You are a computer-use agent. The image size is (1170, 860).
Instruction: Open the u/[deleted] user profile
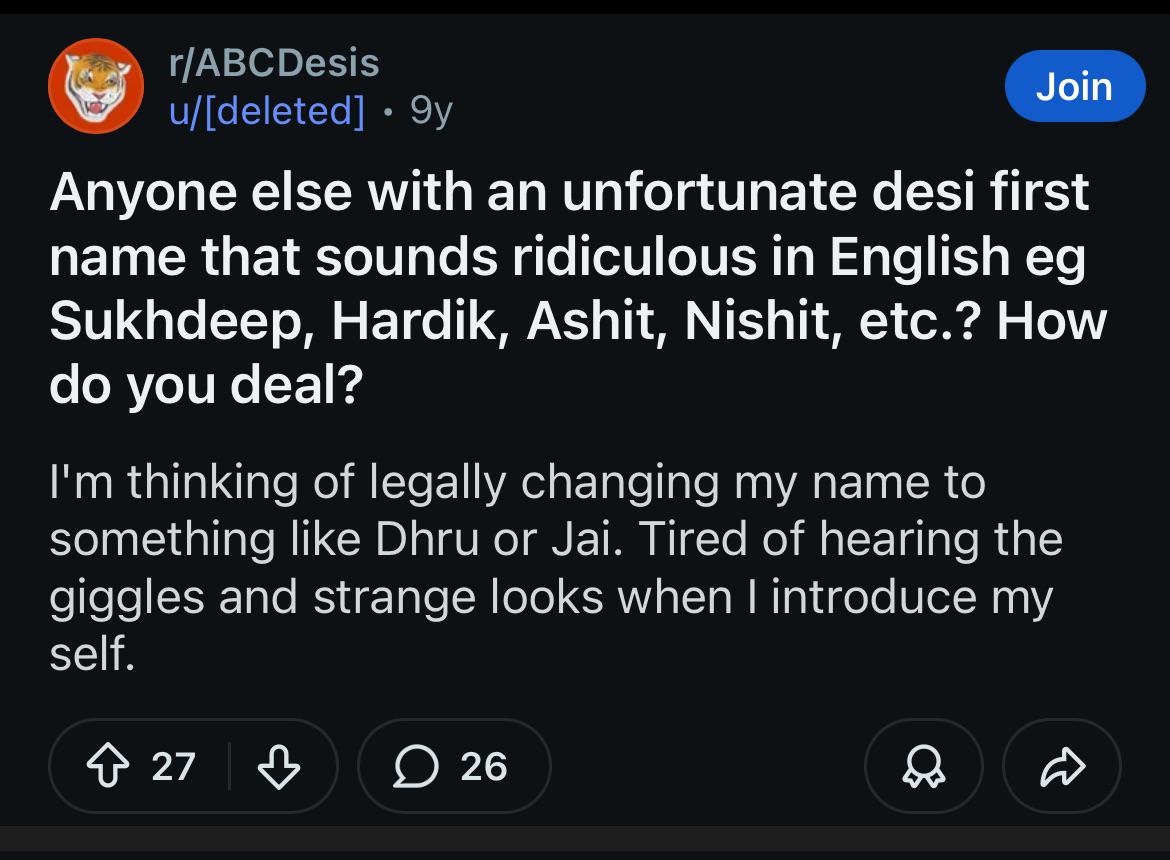(267, 111)
